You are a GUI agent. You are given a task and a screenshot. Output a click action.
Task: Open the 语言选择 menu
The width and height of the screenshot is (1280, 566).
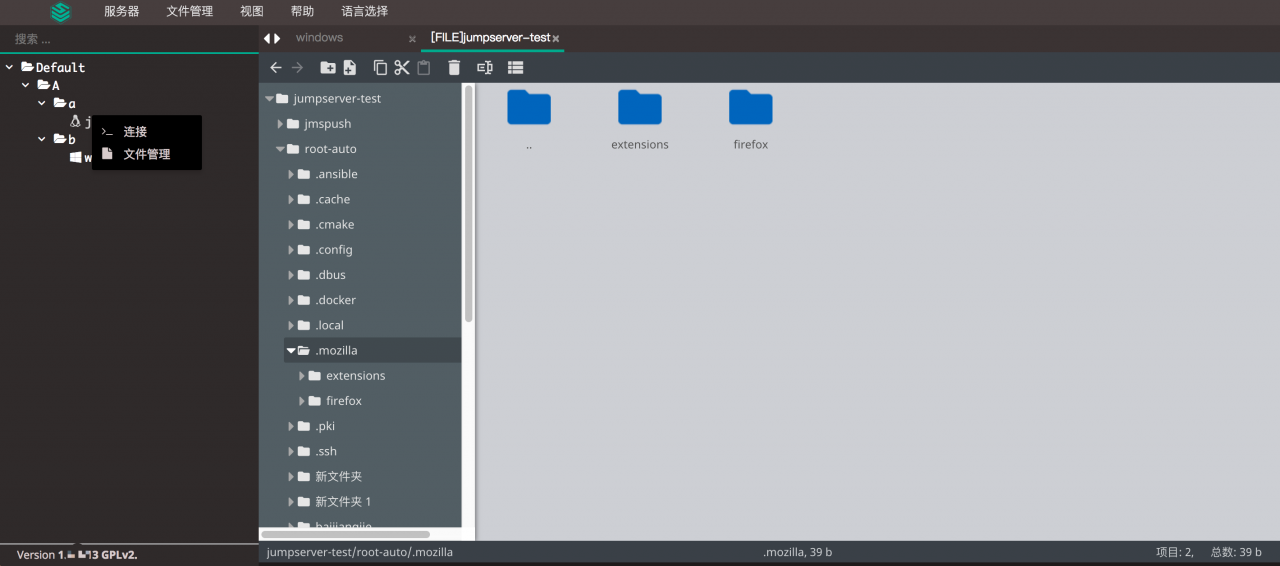(365, 12)
